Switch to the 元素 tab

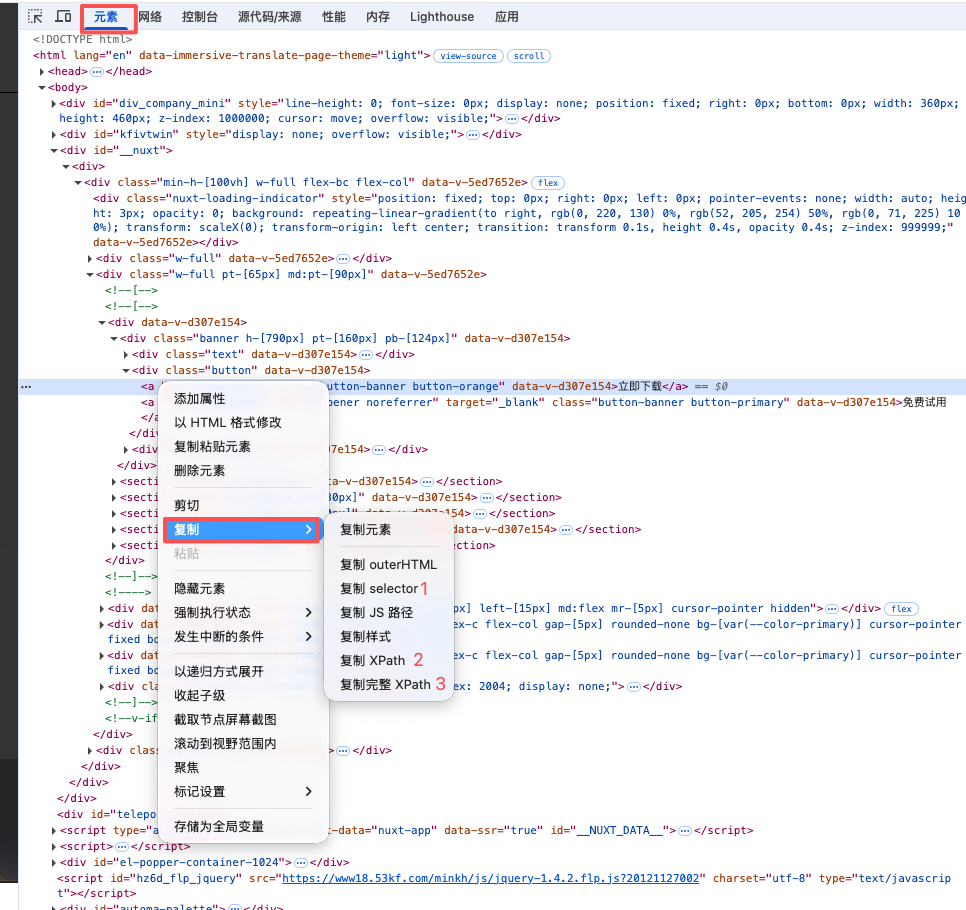point(105,17)
